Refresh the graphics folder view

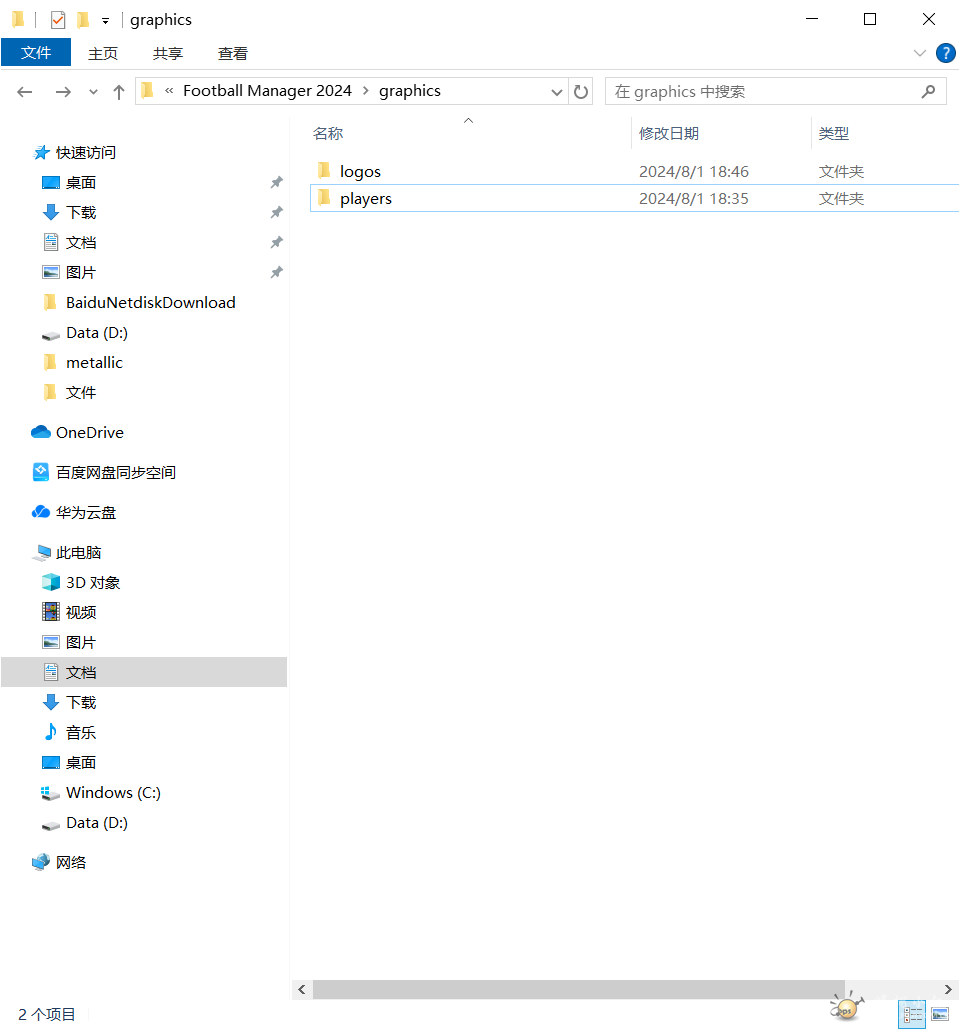[581, 91]
